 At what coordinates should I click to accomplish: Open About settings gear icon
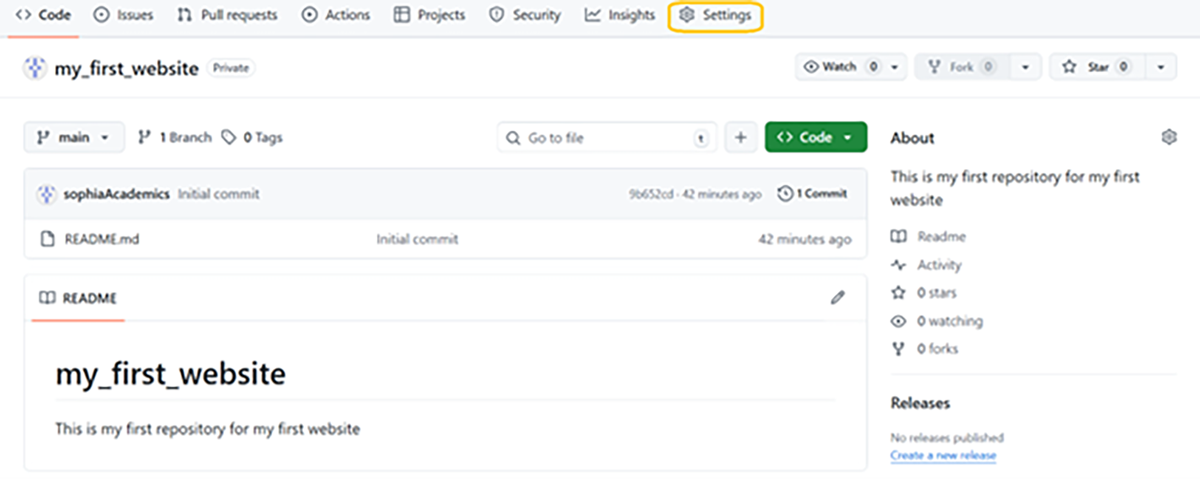point(1168,137)
